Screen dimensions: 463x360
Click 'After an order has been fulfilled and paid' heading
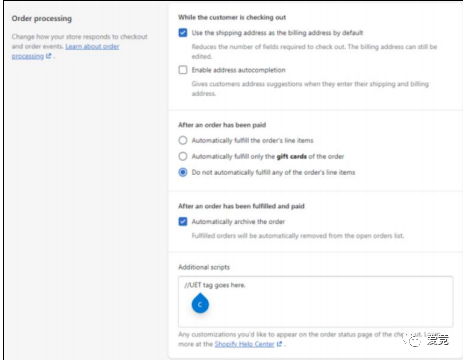click(x=241, y=206)
